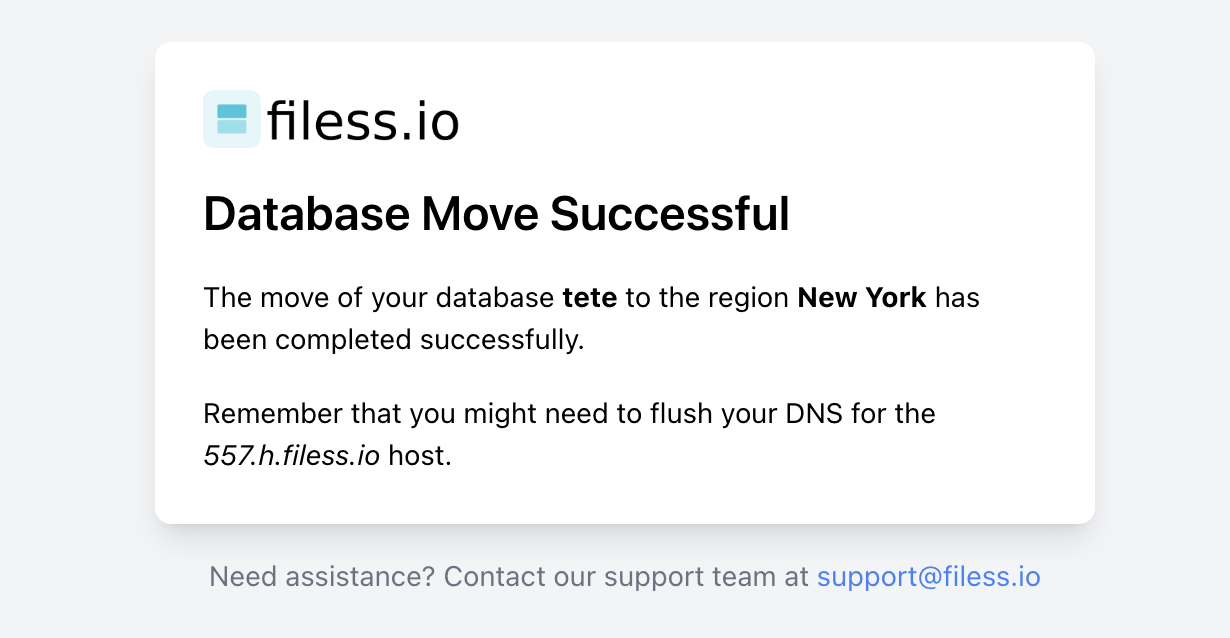Image resolution: width=1230 pixels, height=638 pixels.
Task: Click the italic 557.h.filess.io host name
Action: point(291,456)
